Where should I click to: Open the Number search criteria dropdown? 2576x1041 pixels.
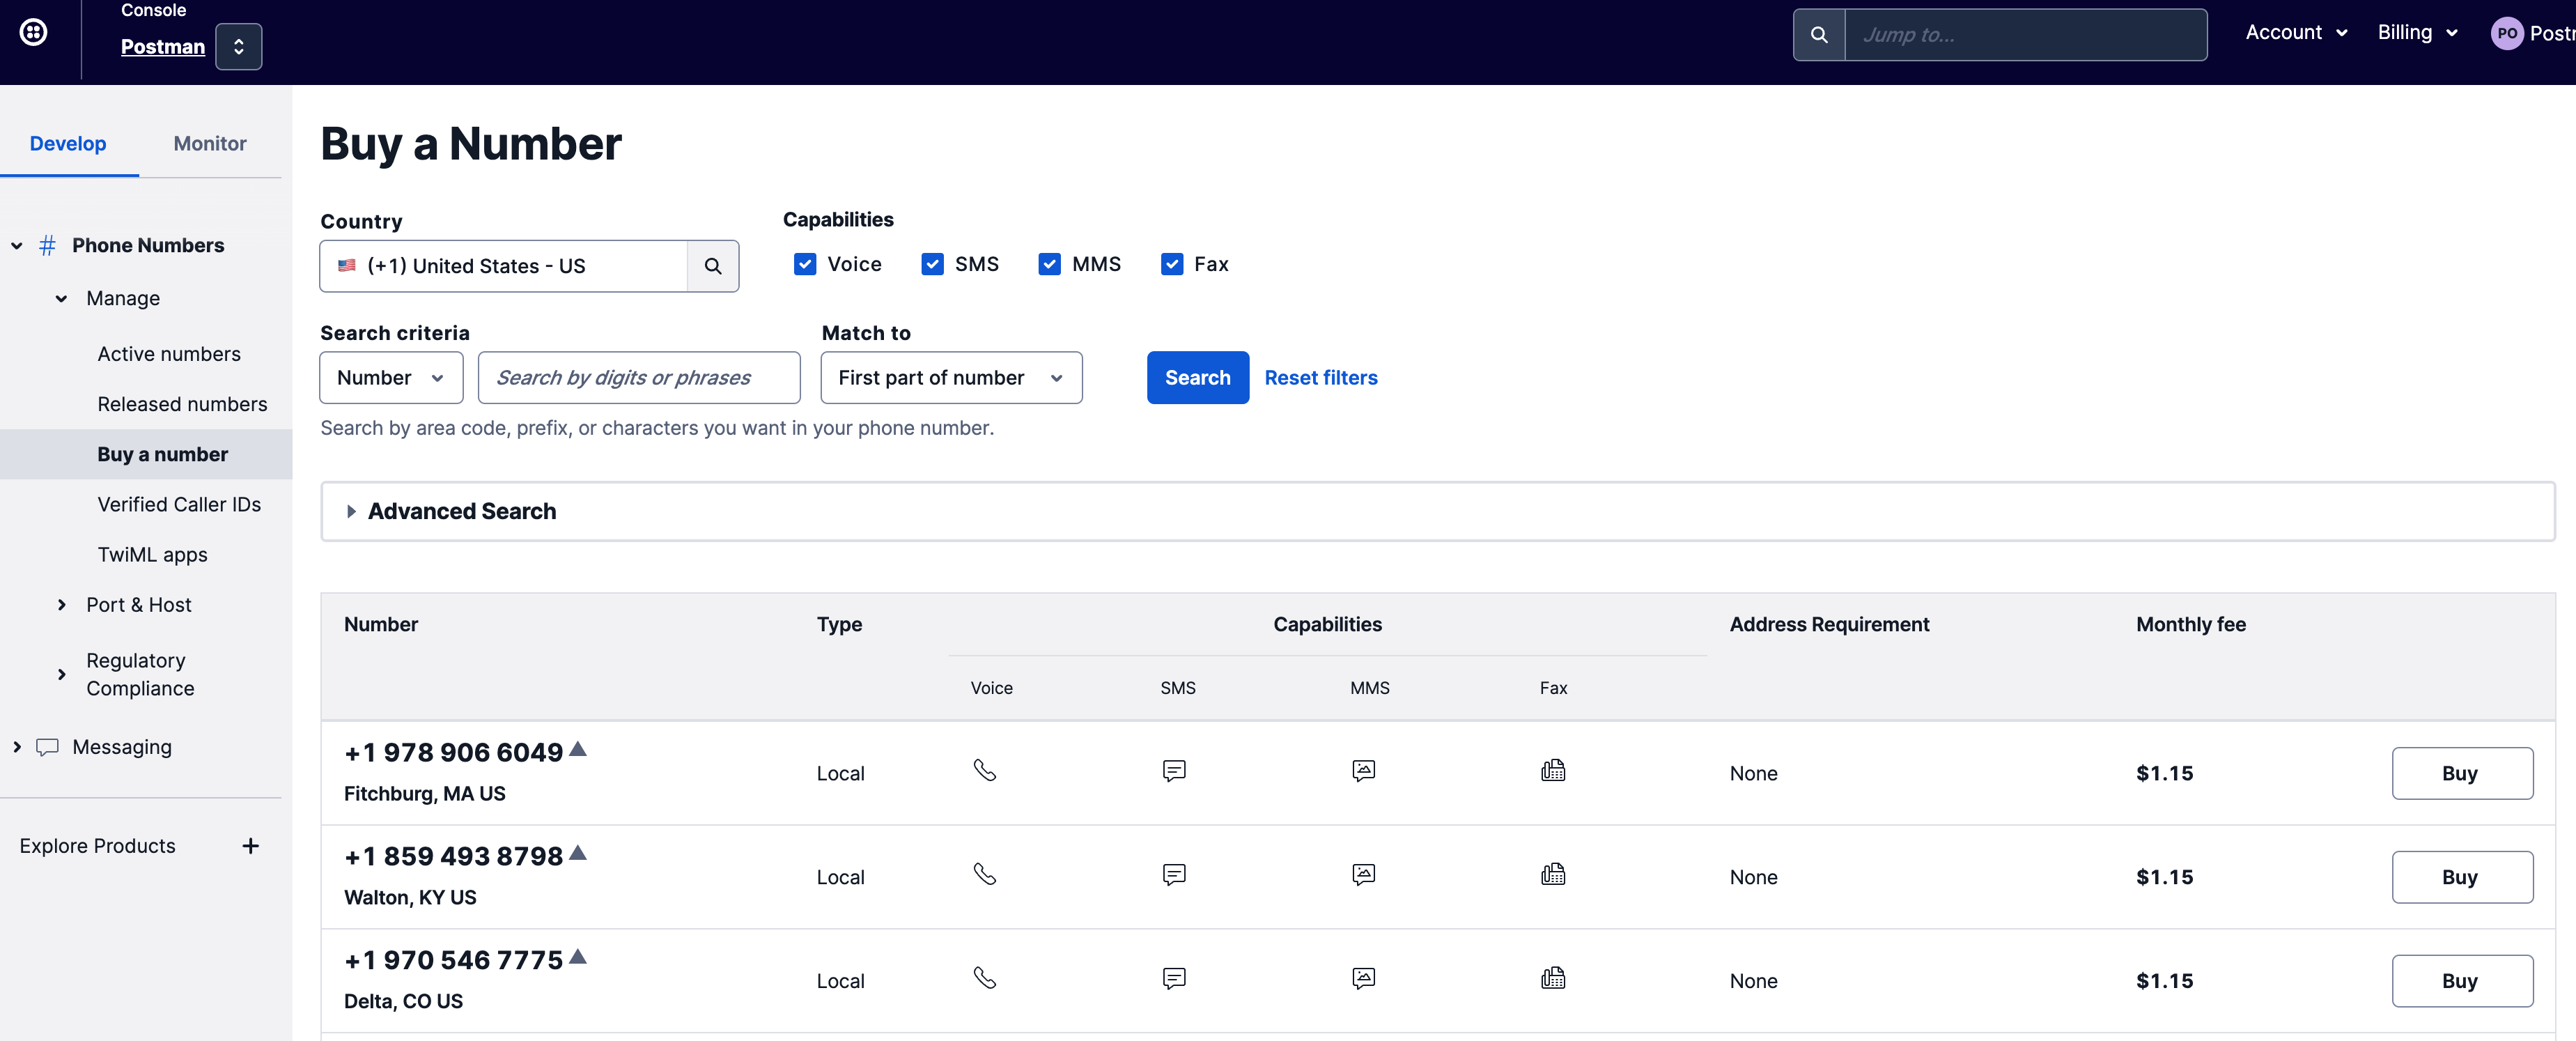pos(391,378)
